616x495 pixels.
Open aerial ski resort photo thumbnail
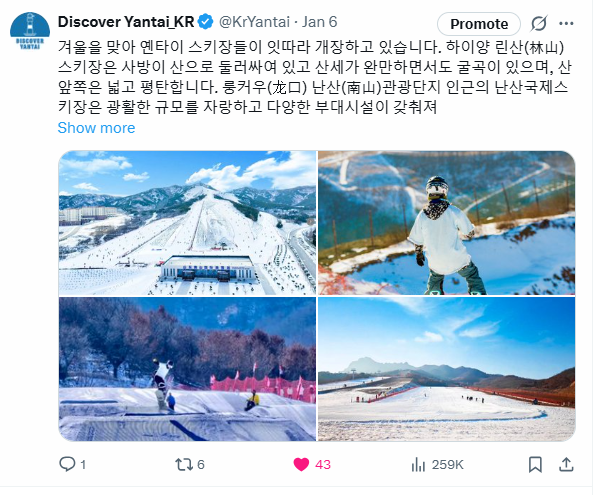pyautogui.click(x=187, y=223)
